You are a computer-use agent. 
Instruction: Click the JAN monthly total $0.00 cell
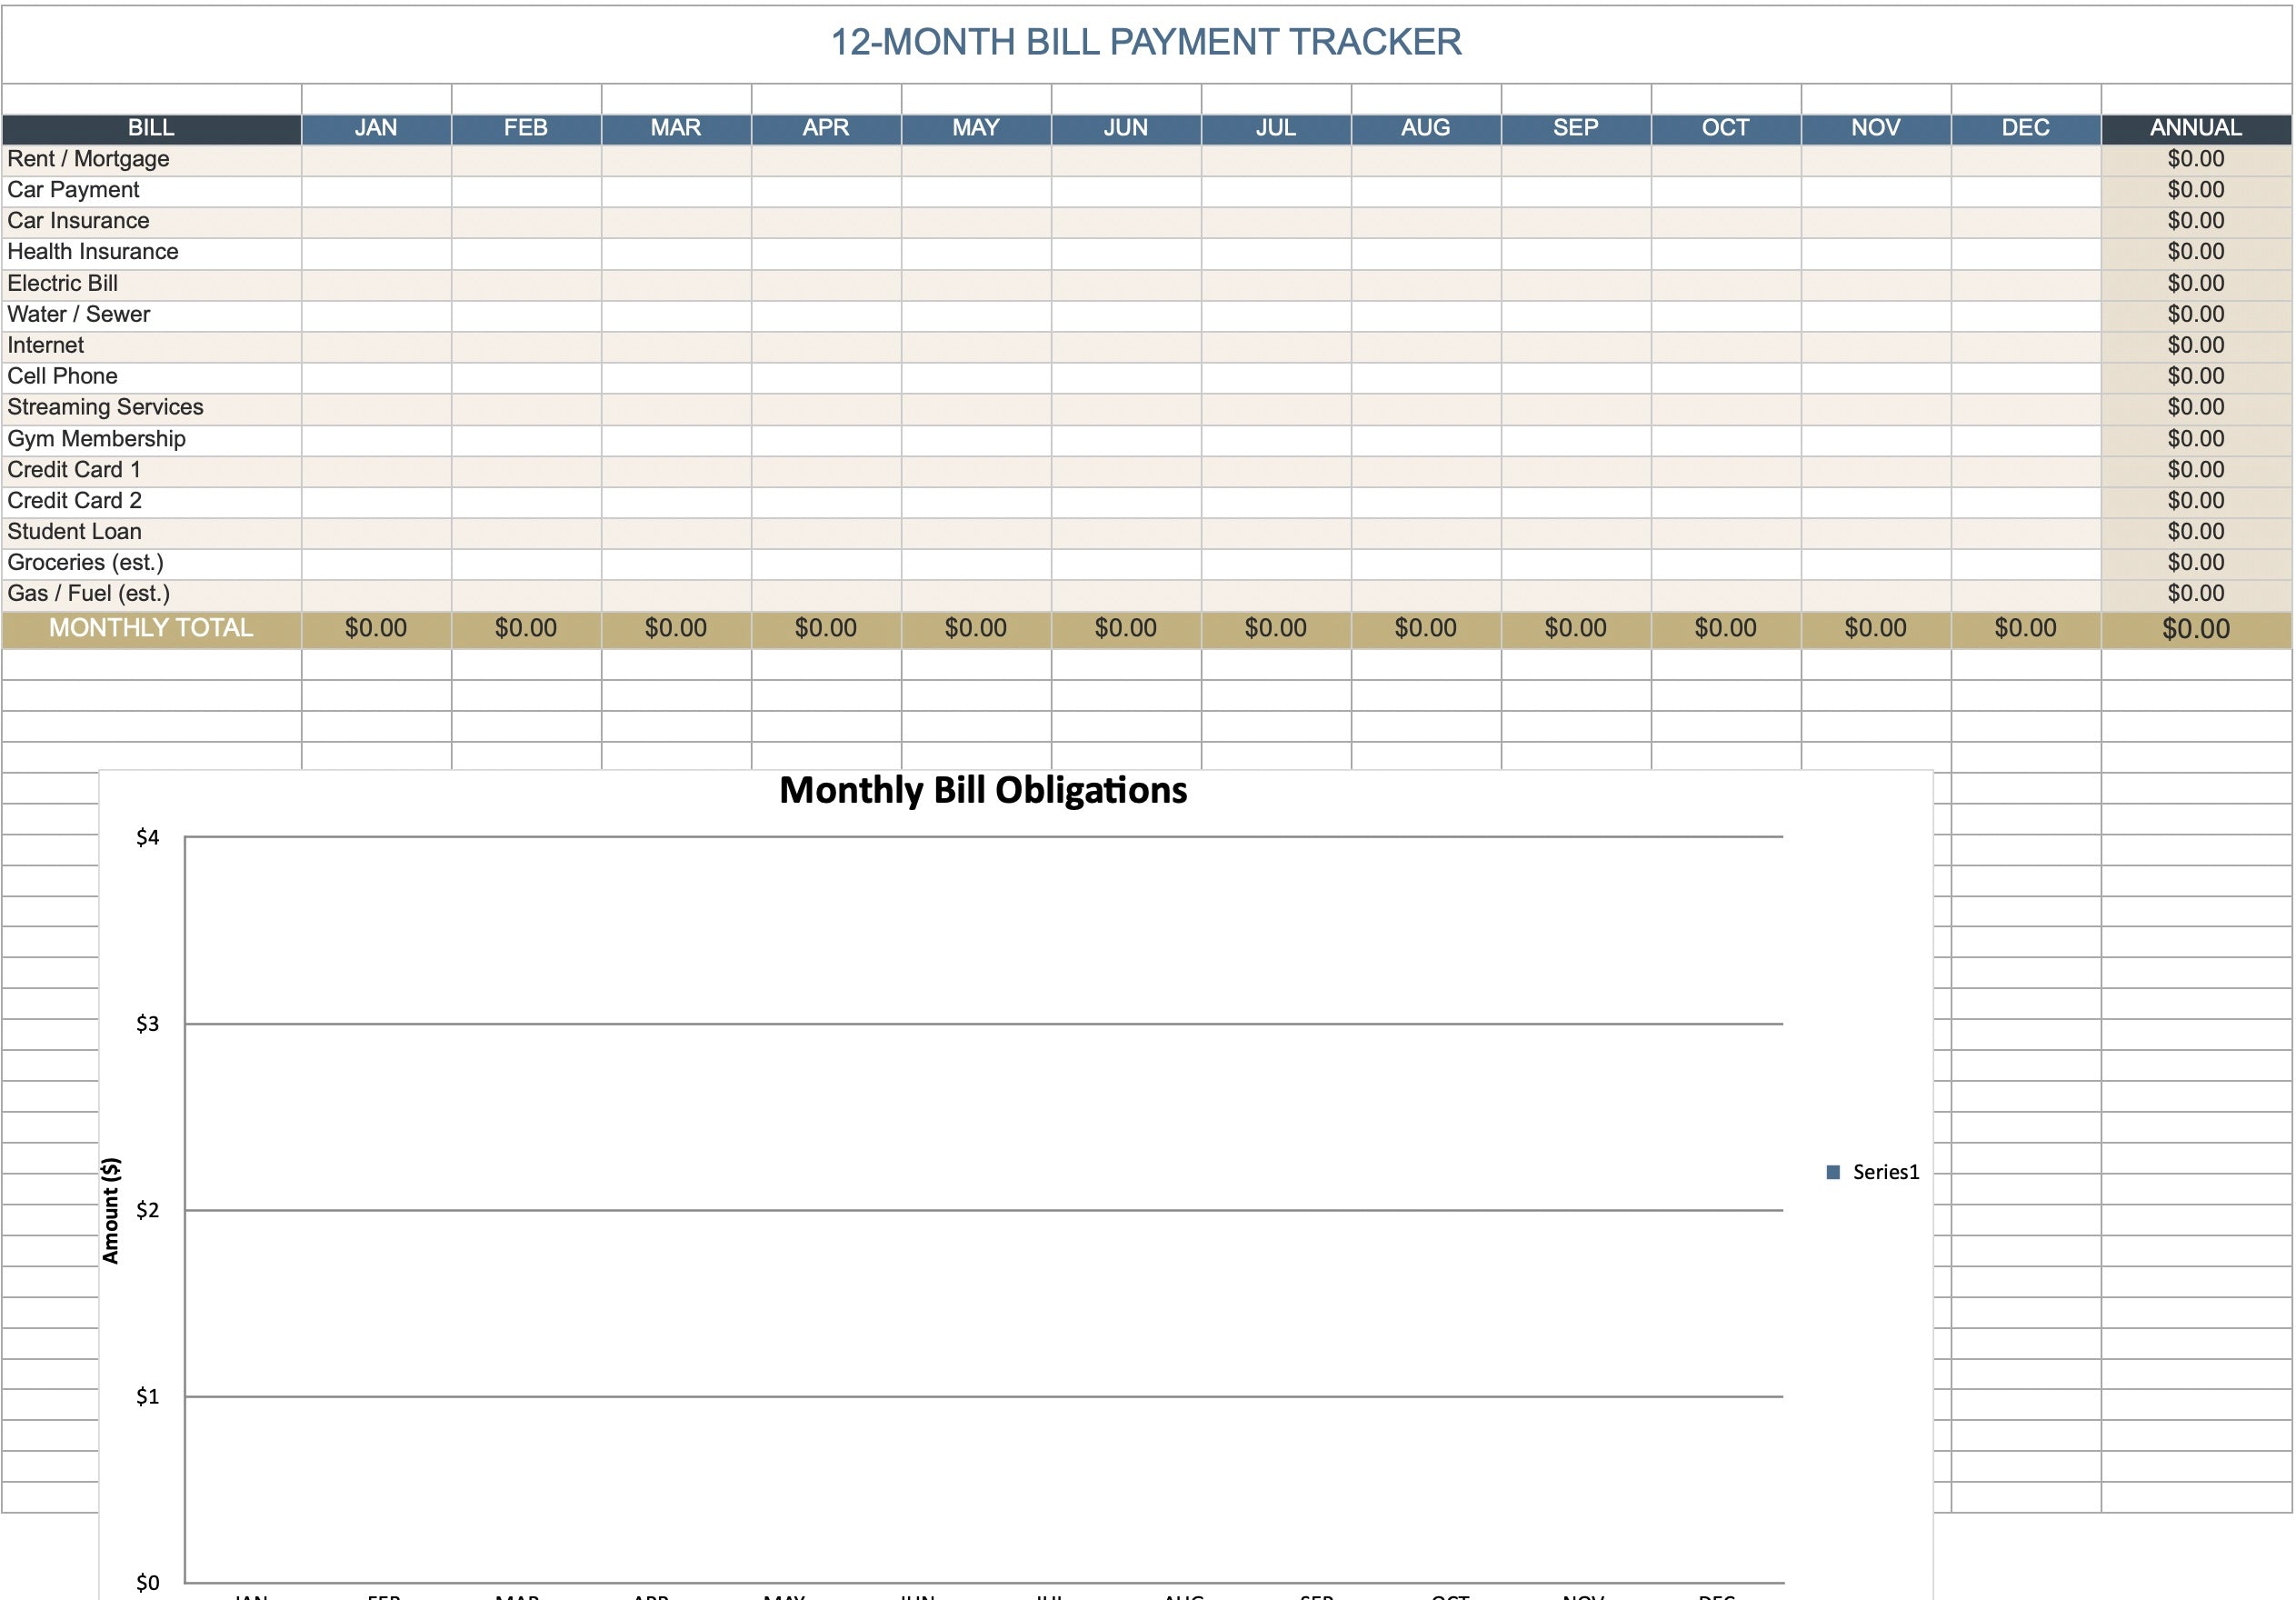pyautogui.click(x=376, y=629)
